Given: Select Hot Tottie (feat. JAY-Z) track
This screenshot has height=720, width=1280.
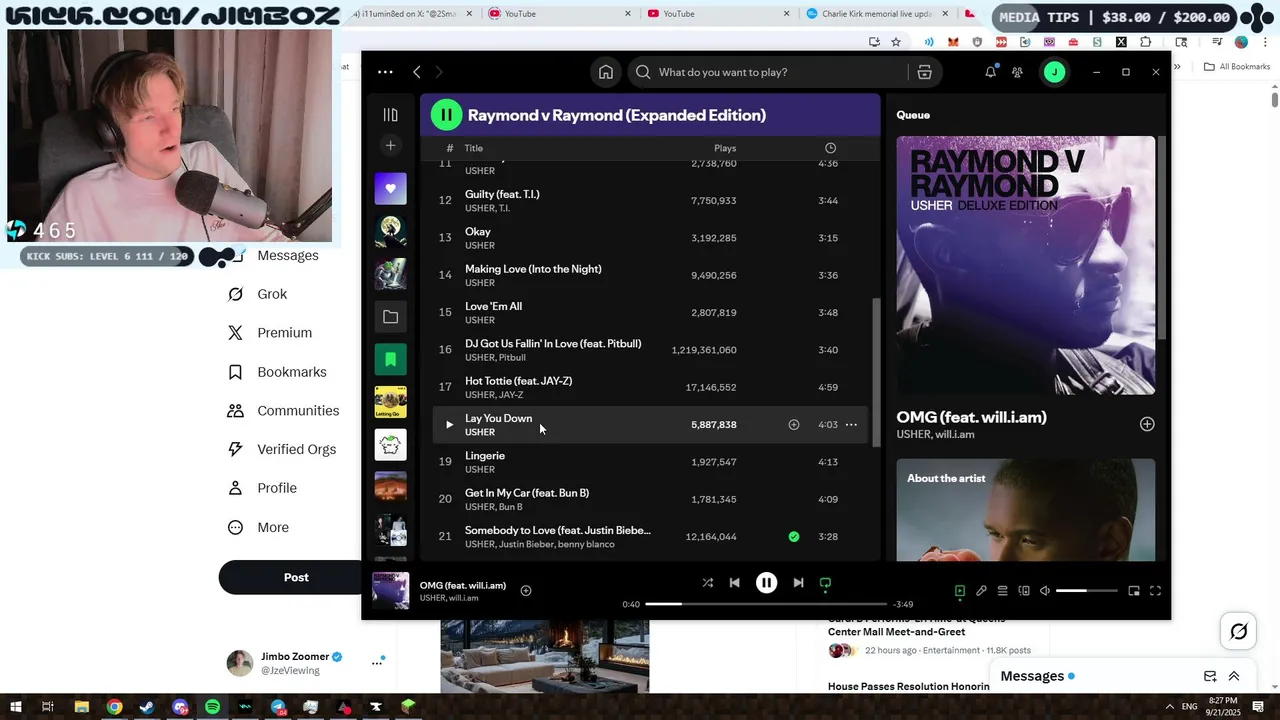Looking at the screenshot, I should (651, 387).
